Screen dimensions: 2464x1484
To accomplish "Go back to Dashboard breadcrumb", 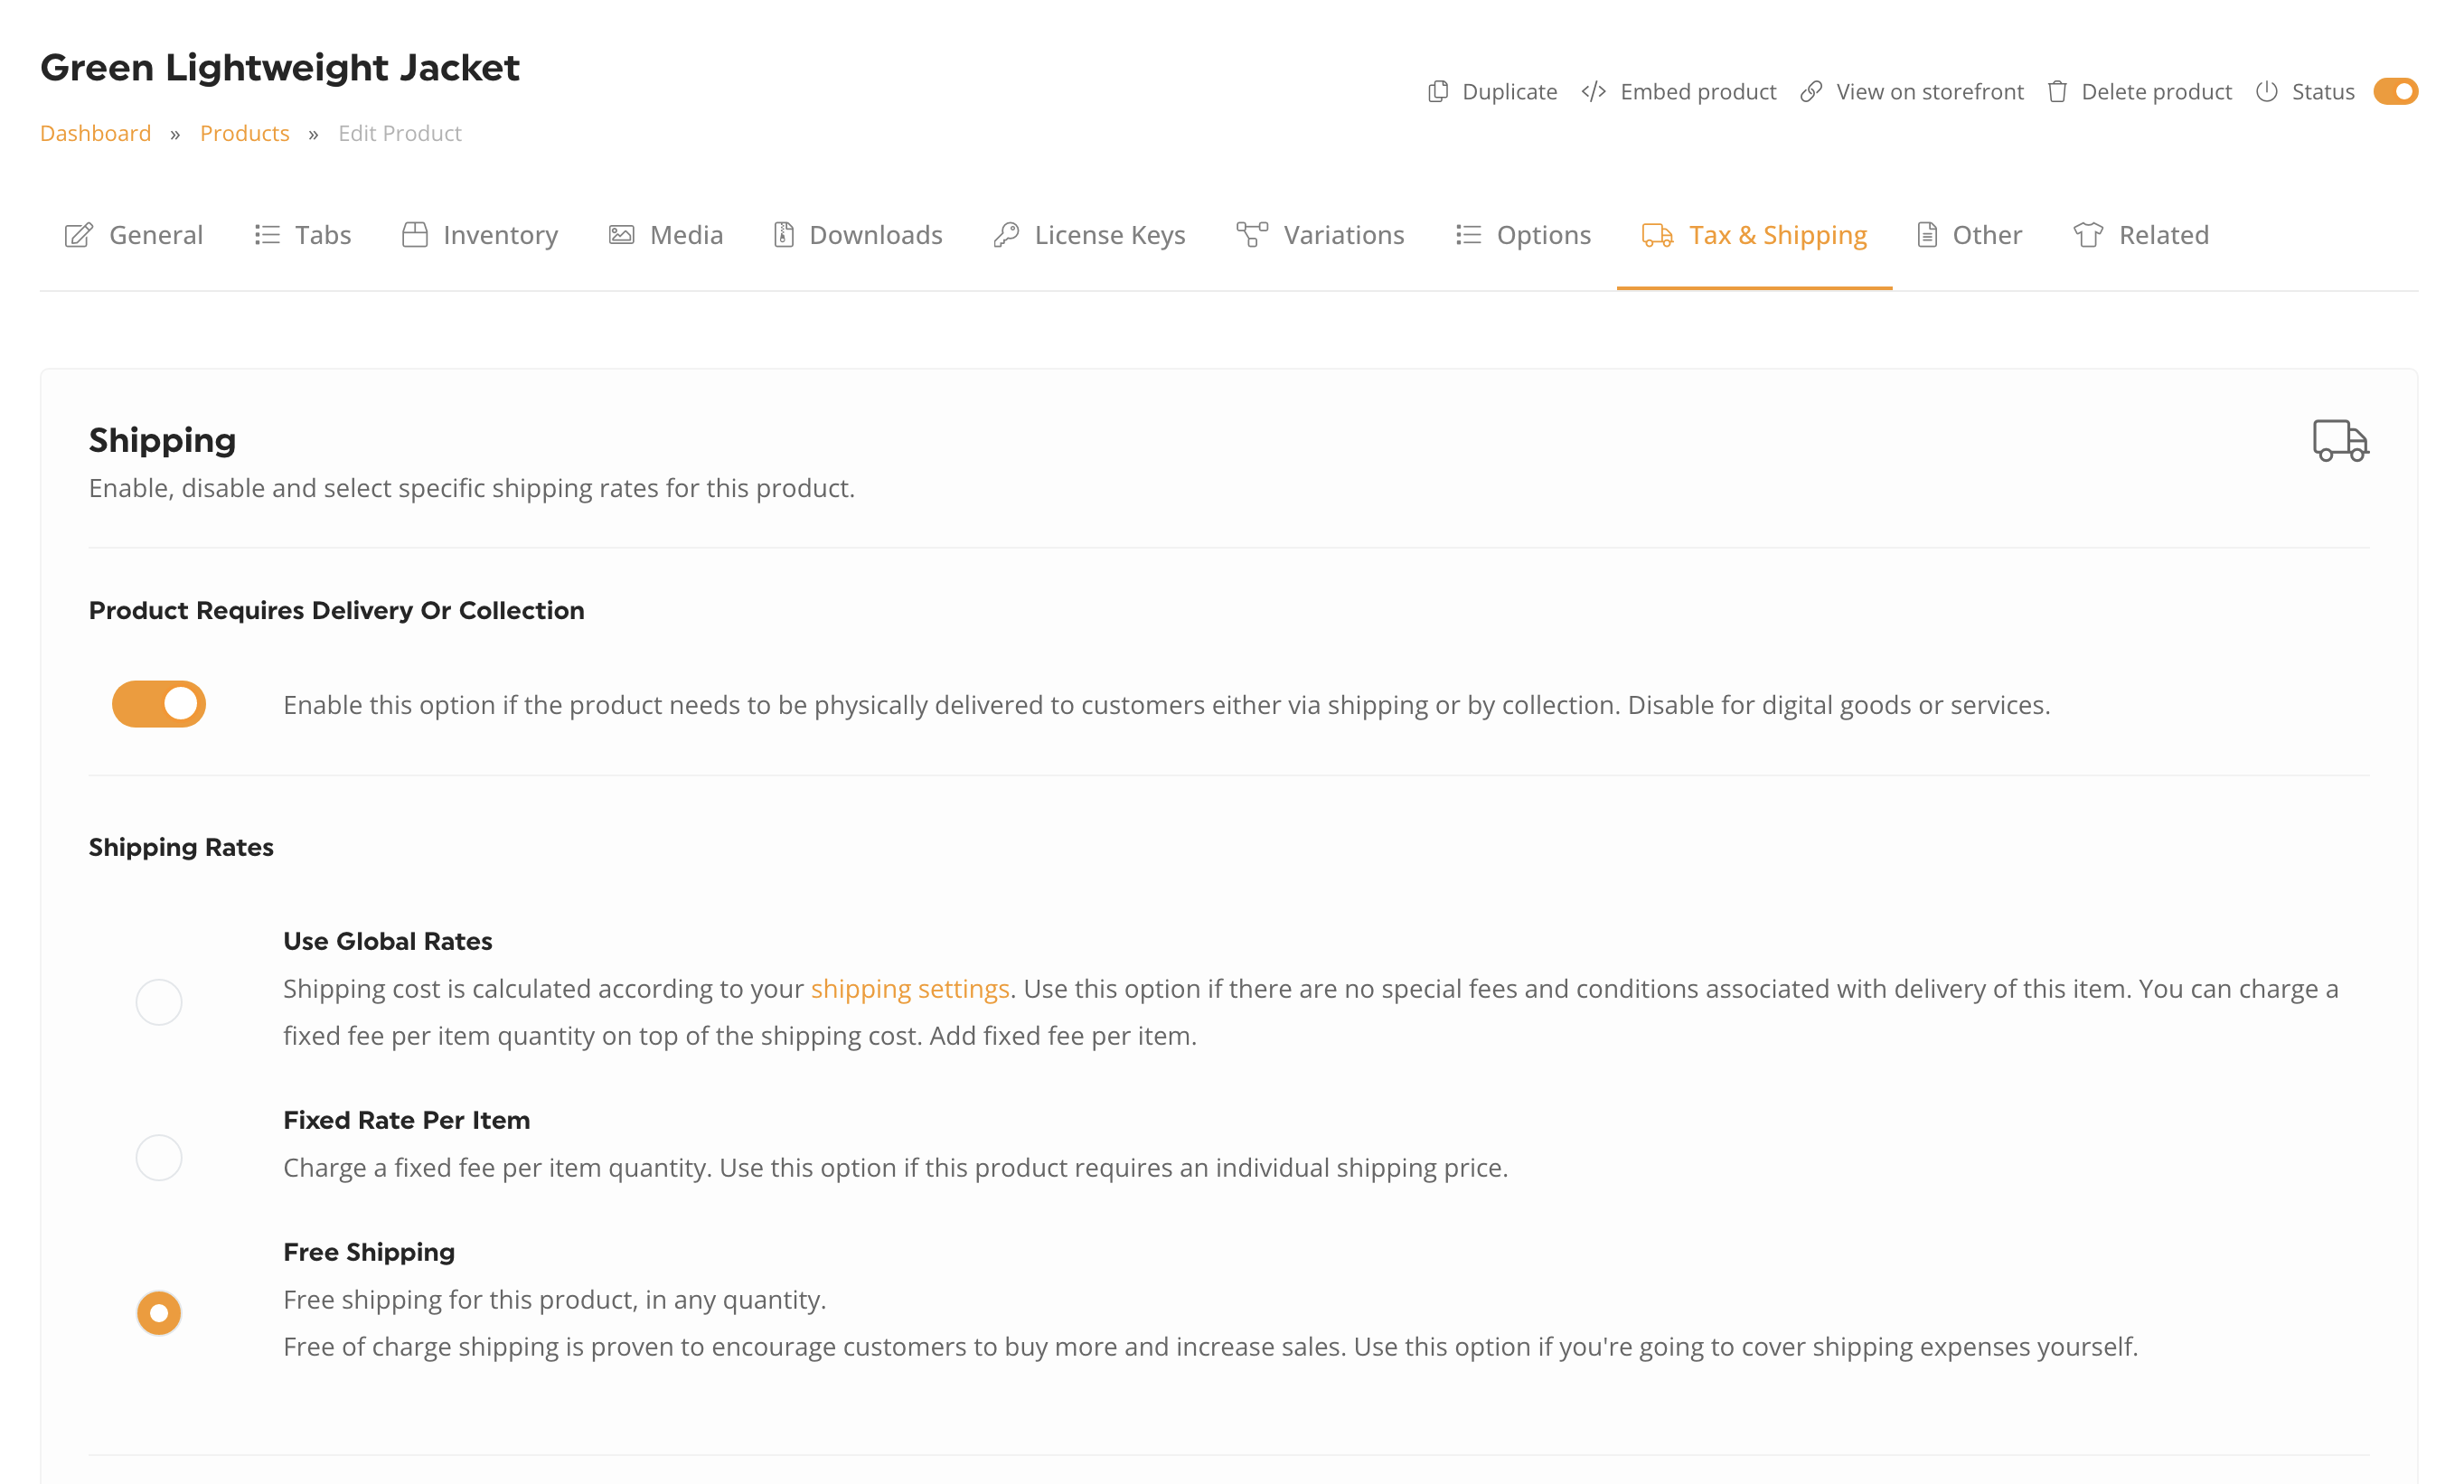I will pos(96,133).
